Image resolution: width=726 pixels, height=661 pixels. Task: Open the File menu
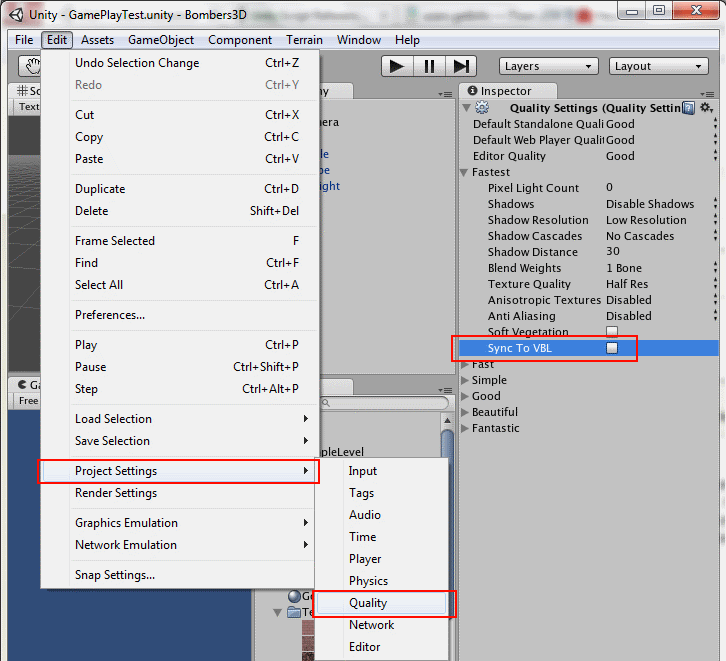[24, 40]
